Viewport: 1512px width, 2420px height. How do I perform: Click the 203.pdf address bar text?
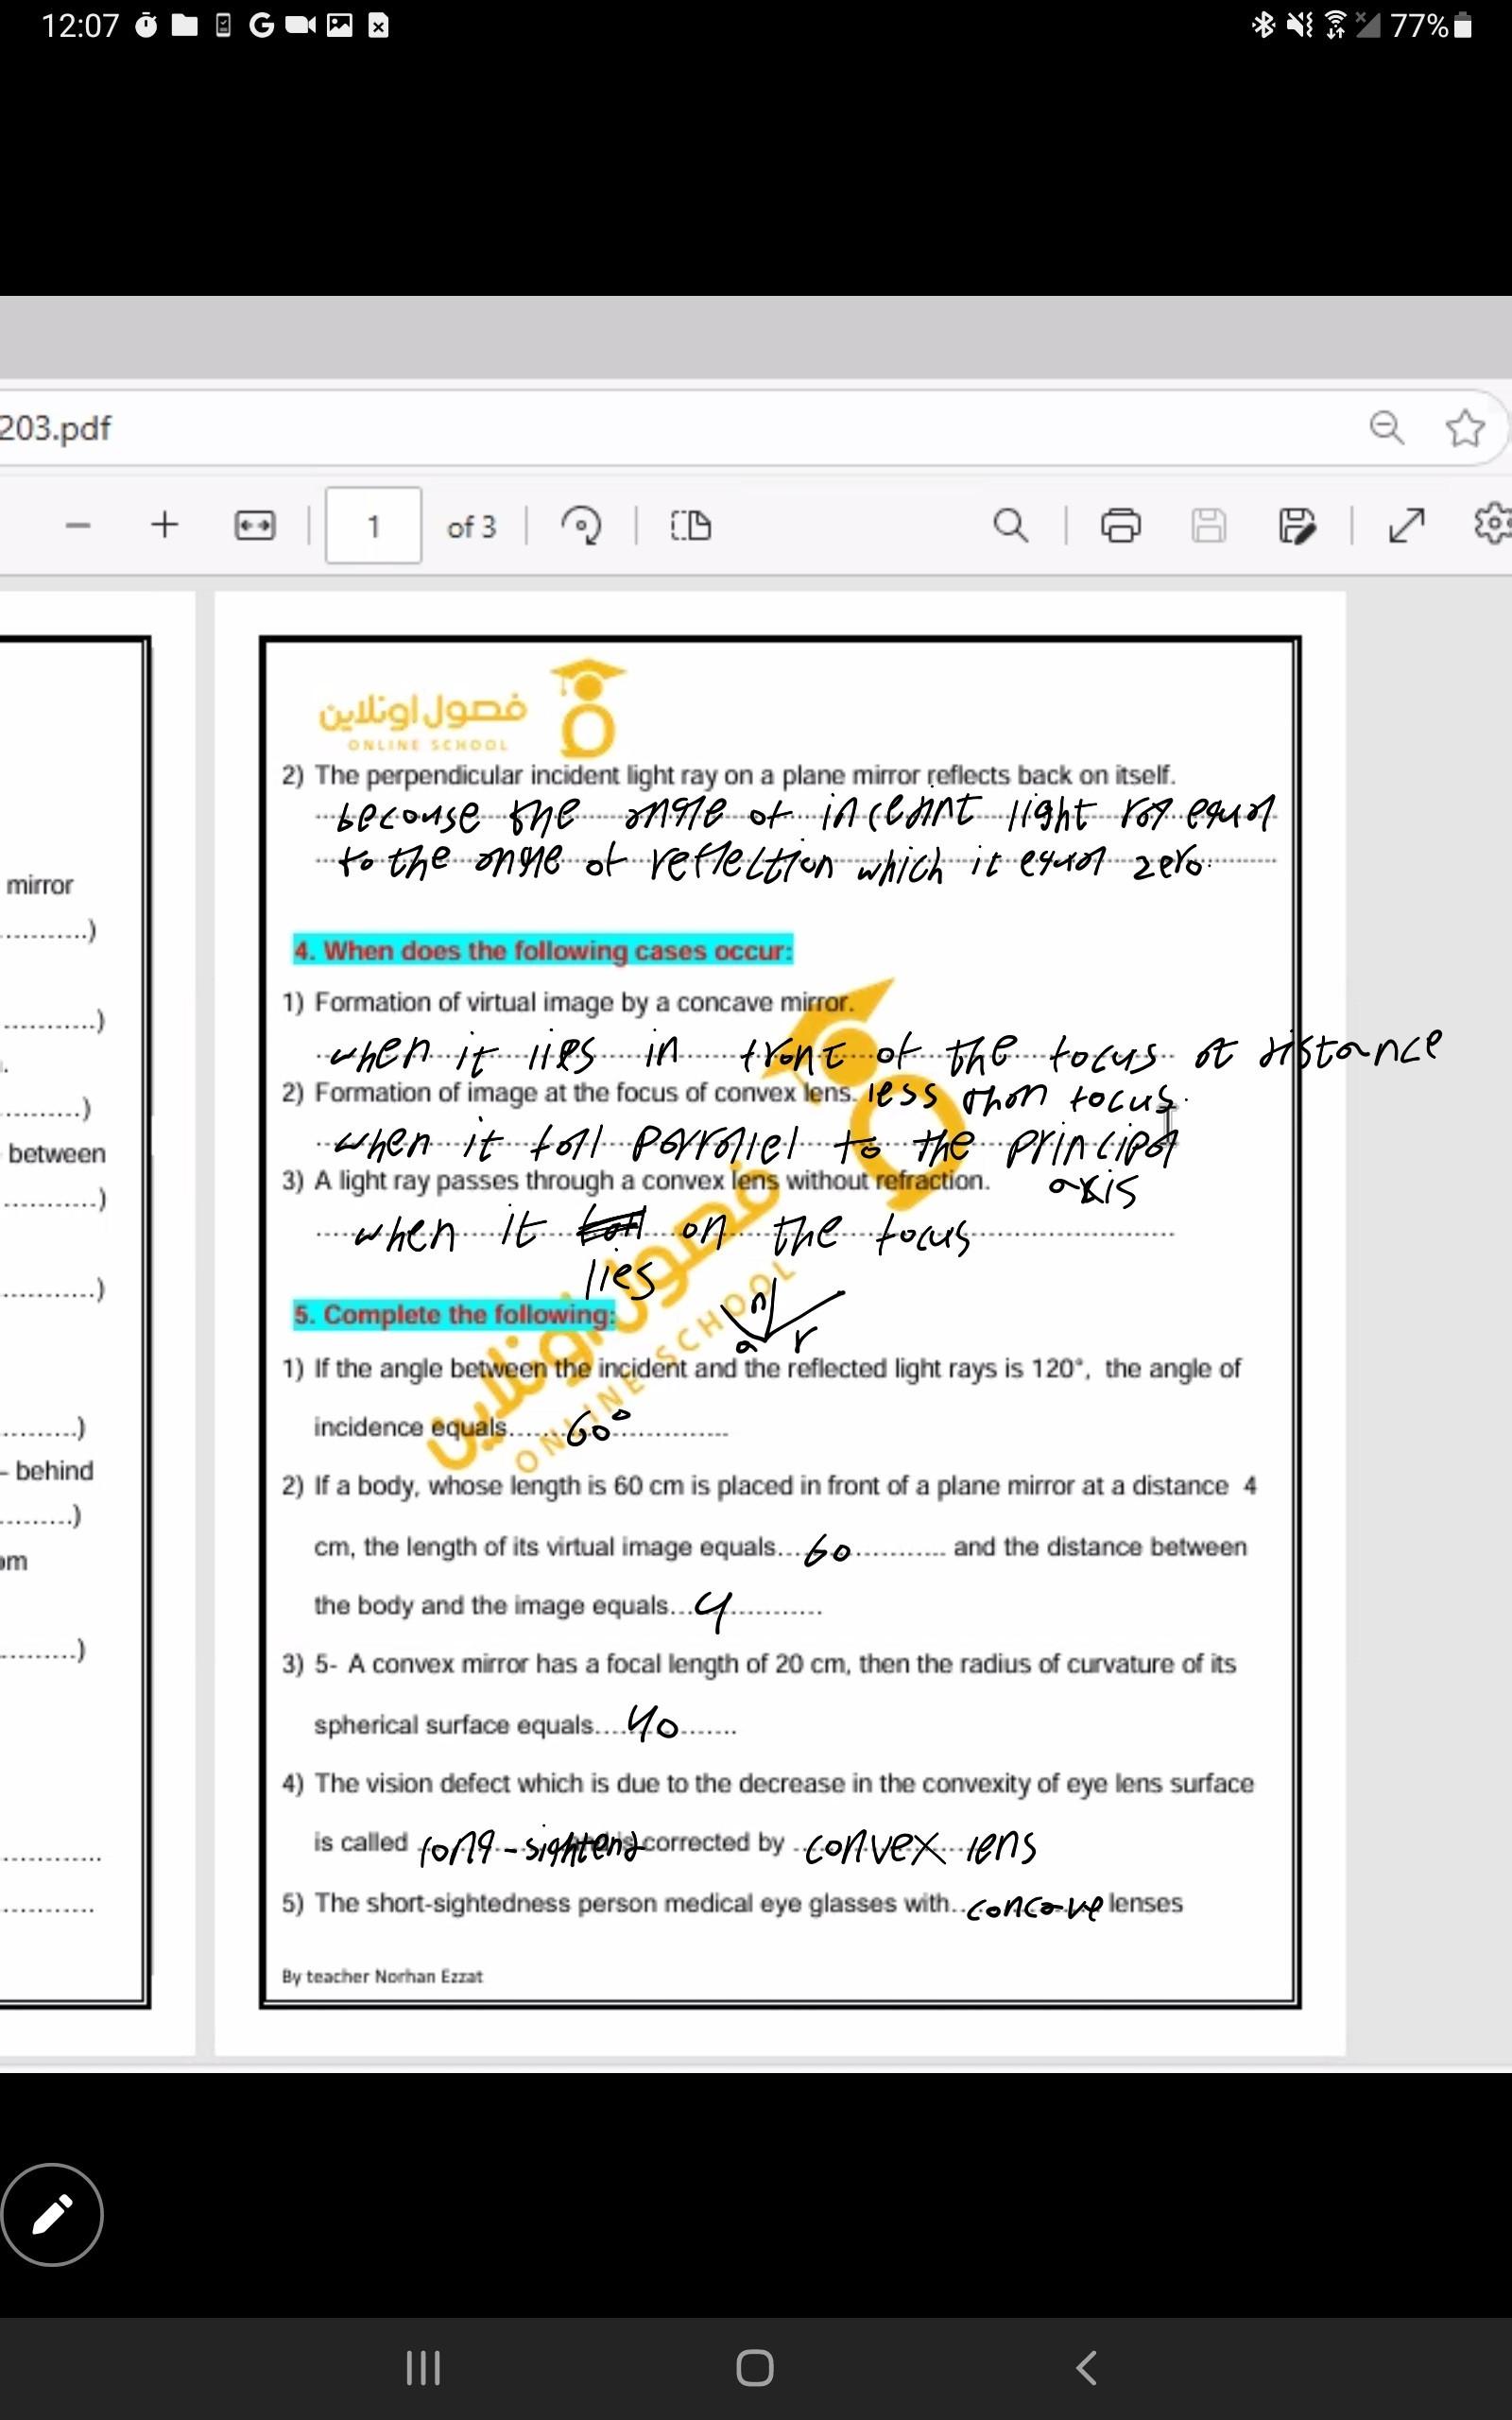click(55, 428)
